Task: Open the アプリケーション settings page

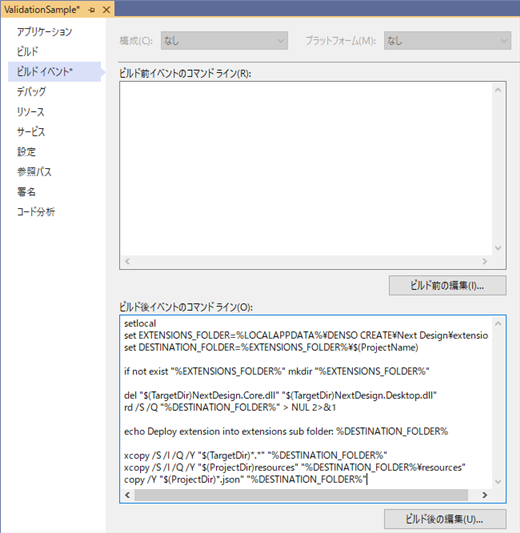Action: (x=45, y=32)
